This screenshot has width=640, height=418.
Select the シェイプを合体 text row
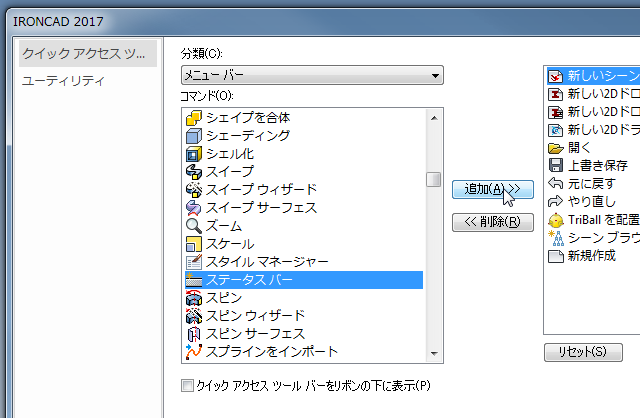click(x=248, y=118)
